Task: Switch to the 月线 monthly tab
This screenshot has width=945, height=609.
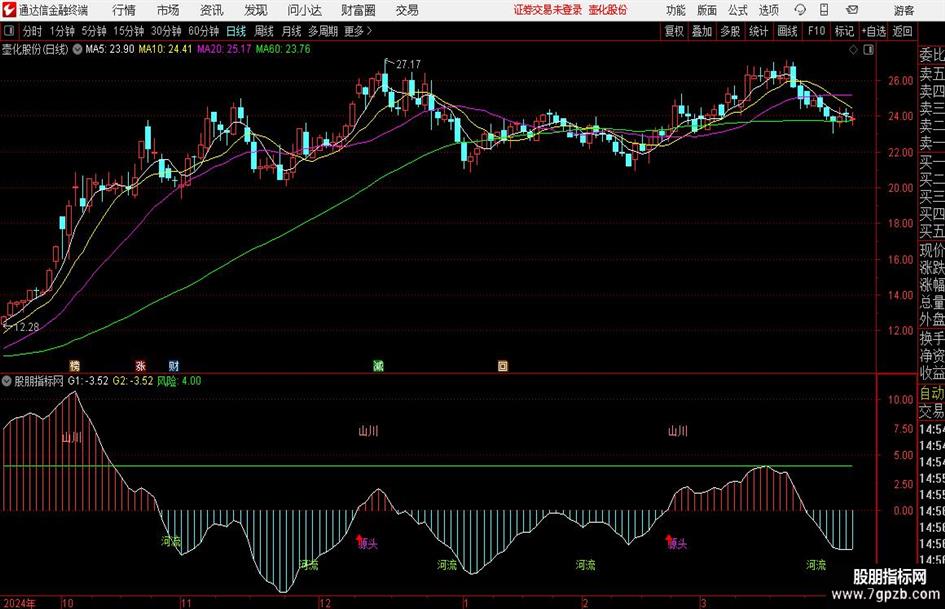Action: pos(292,31)
